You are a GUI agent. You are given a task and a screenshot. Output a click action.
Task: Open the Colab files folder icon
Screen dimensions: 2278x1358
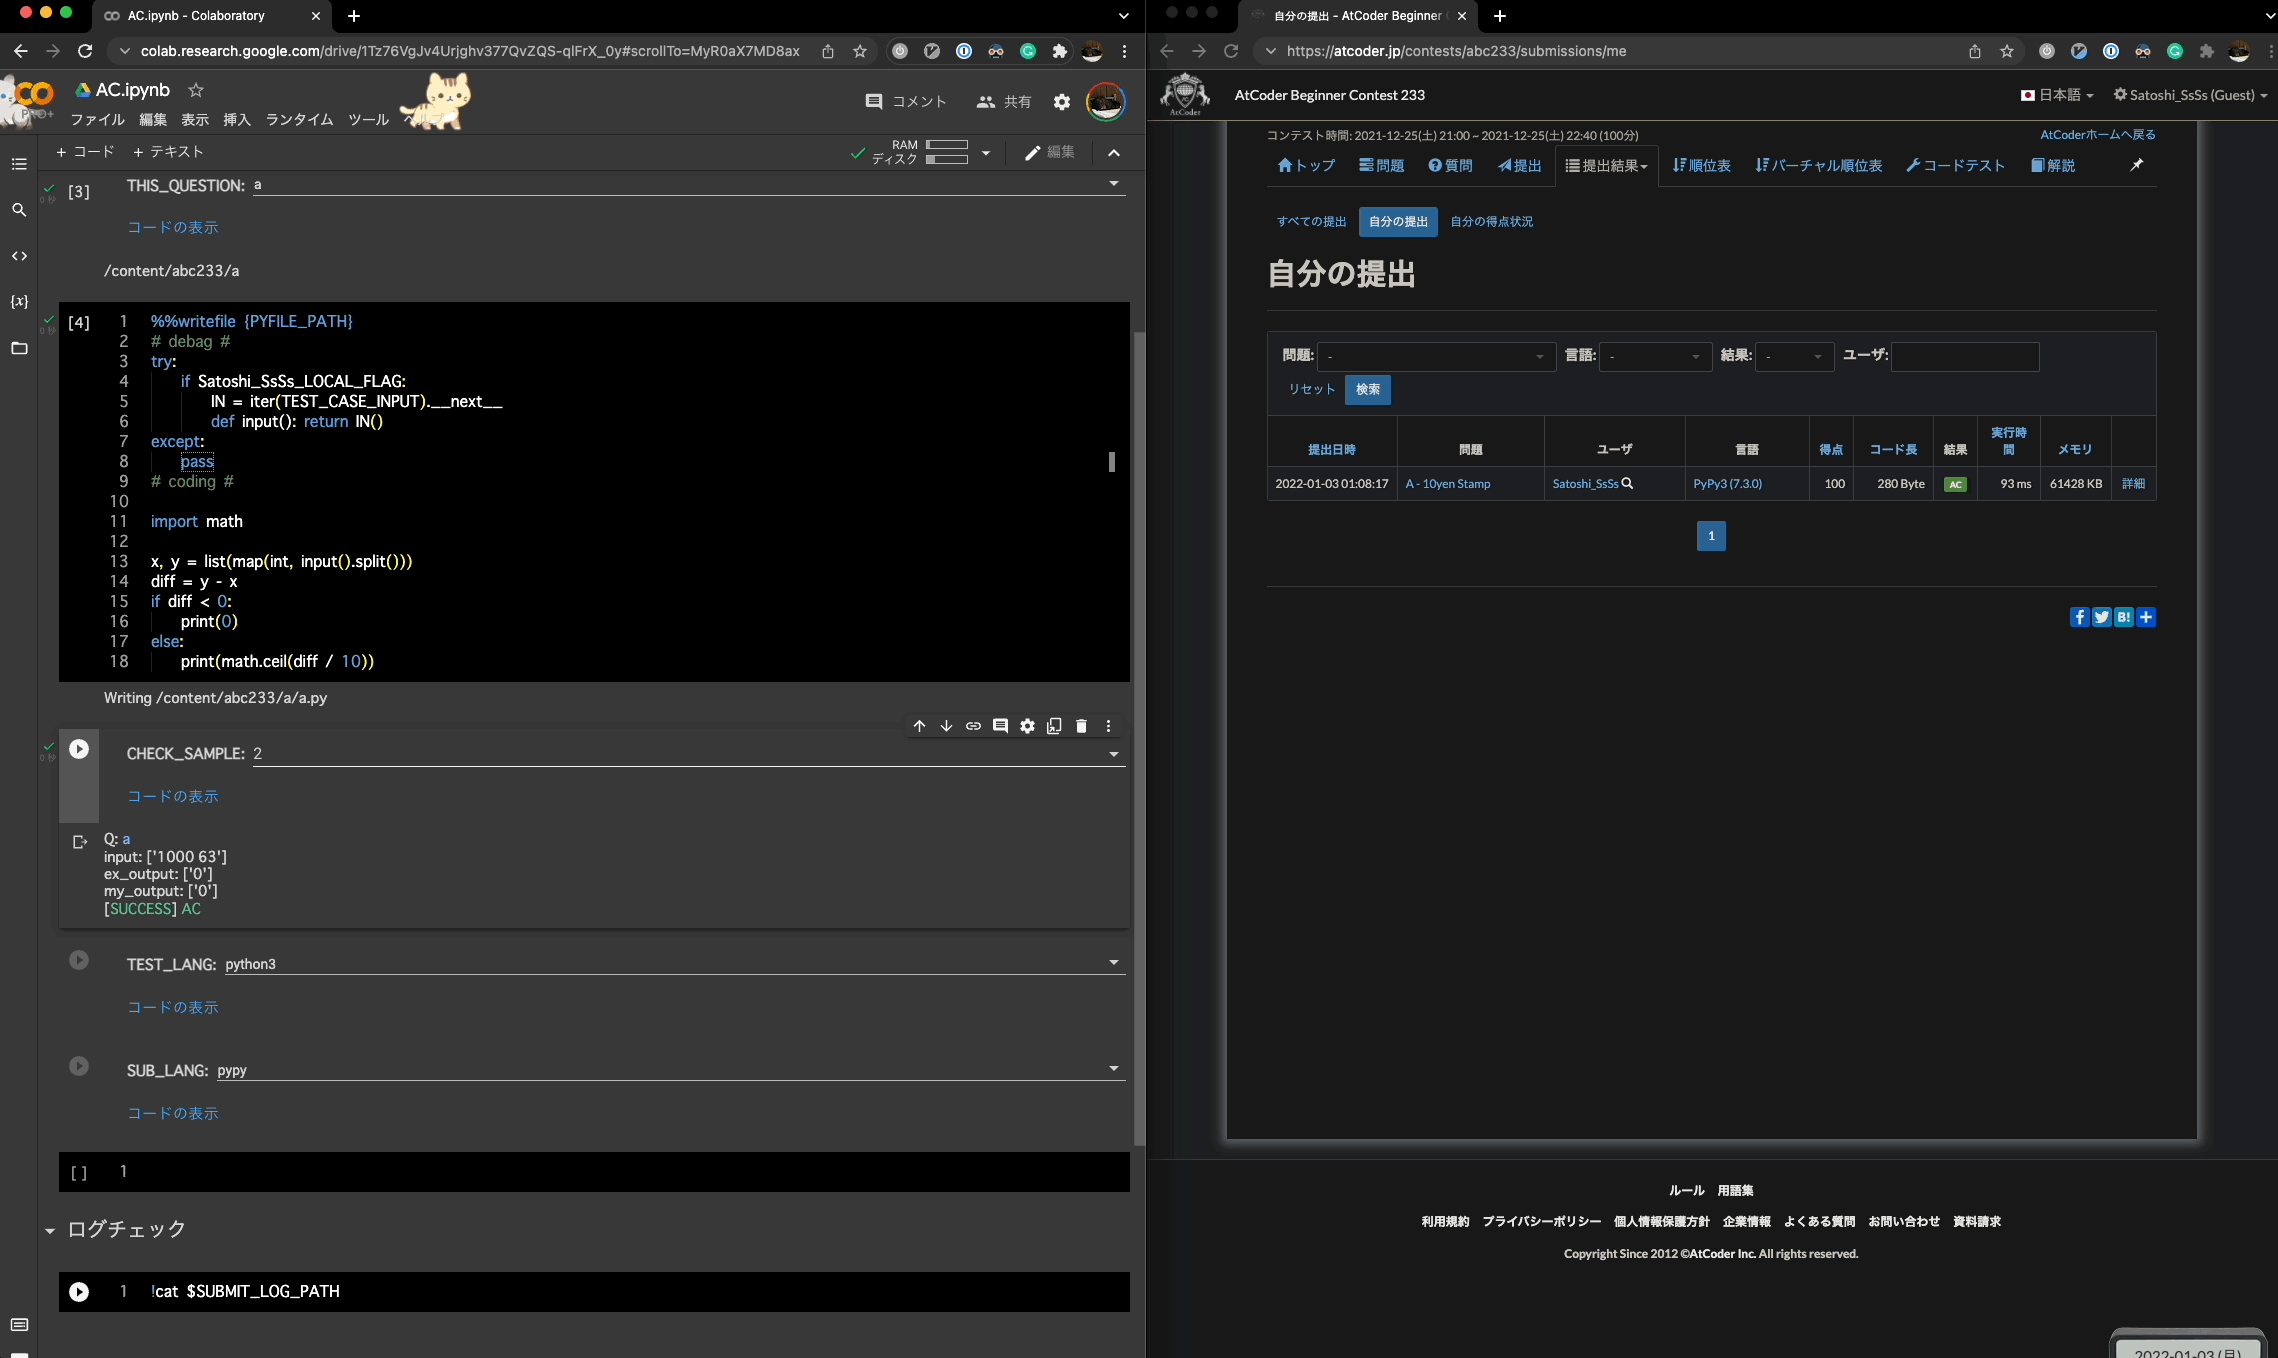point(19,348)
